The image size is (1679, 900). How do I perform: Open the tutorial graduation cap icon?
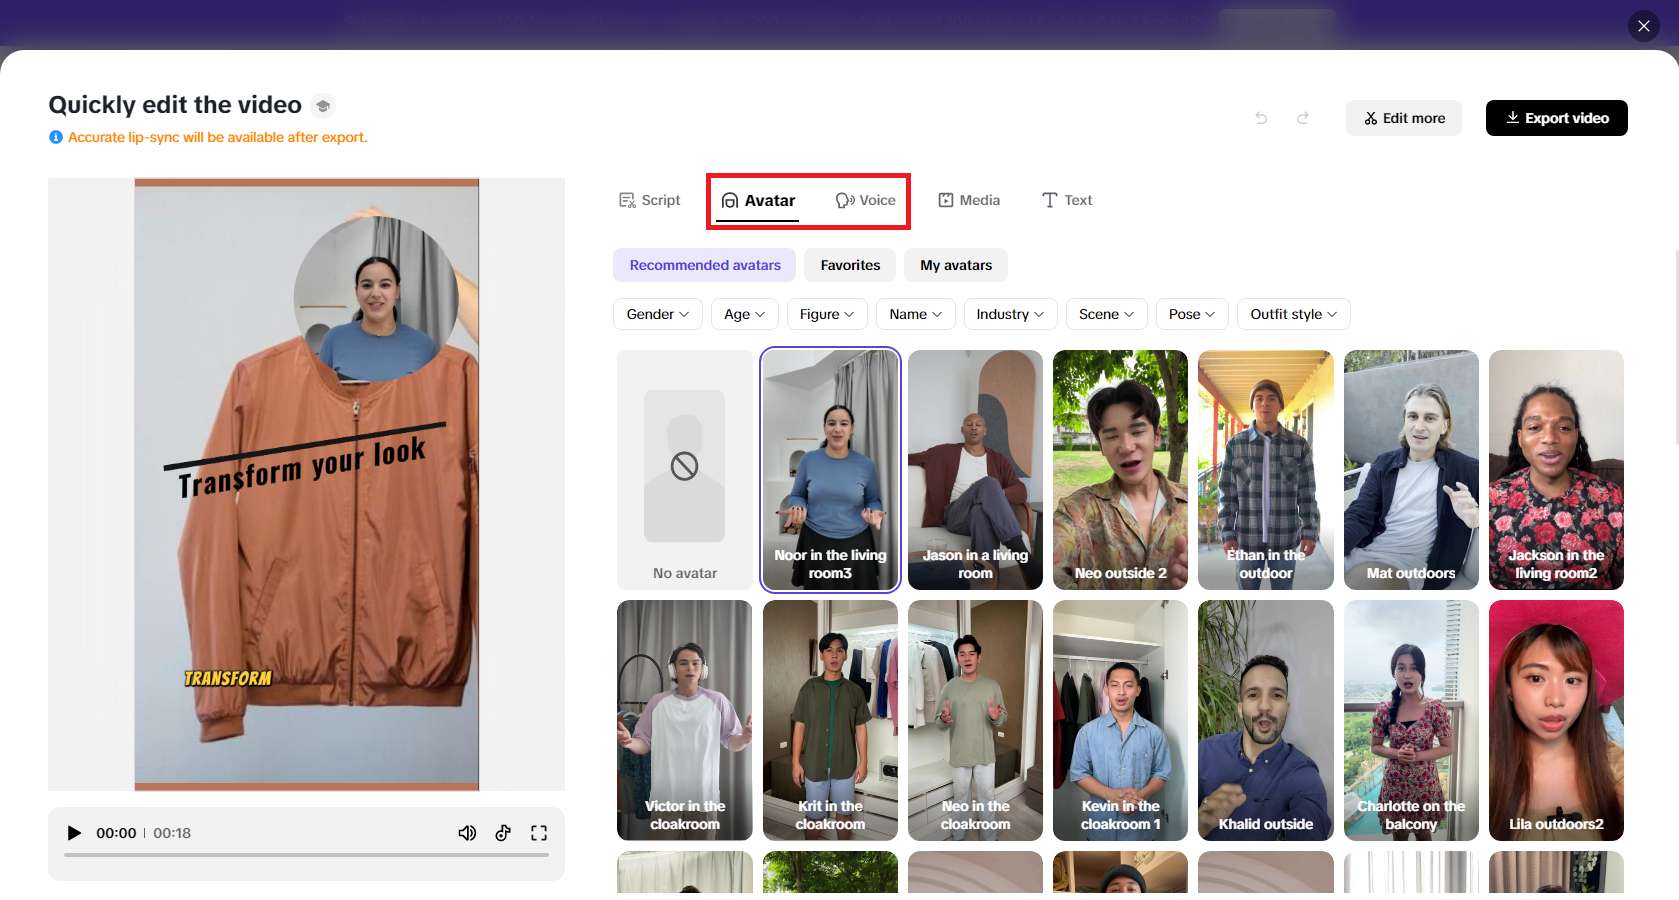322,106
